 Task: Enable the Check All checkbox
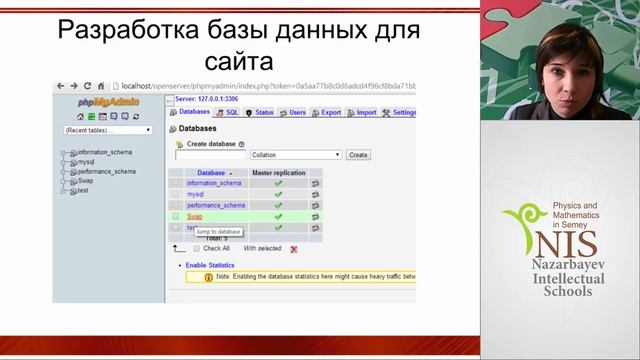(x=197, y=249)
